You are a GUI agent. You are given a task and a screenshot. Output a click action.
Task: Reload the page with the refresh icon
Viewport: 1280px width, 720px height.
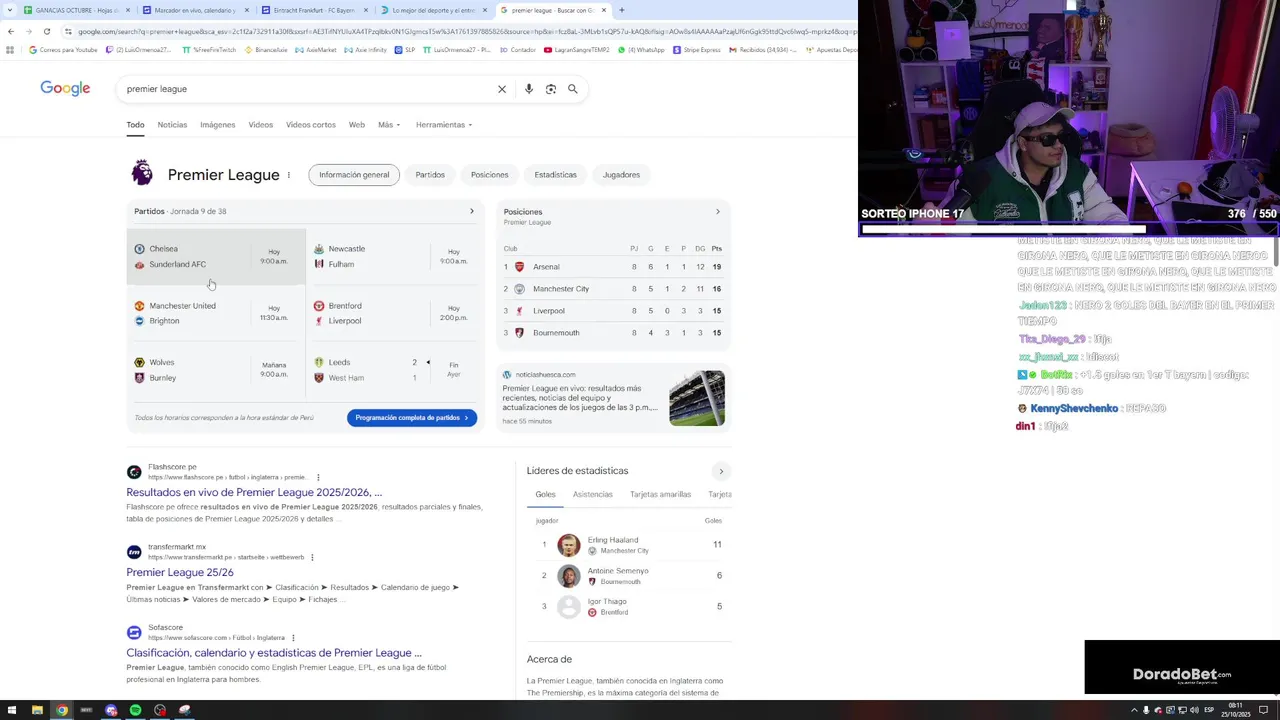pyautogui.click(x=46, y=31)
